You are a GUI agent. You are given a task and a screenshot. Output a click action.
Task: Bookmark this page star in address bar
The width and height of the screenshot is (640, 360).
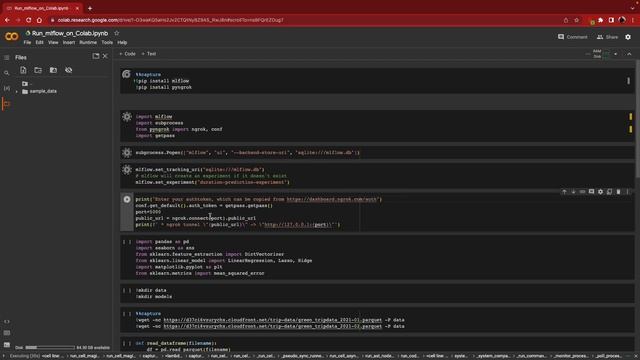pyautogui.click(x=576, y=20)
